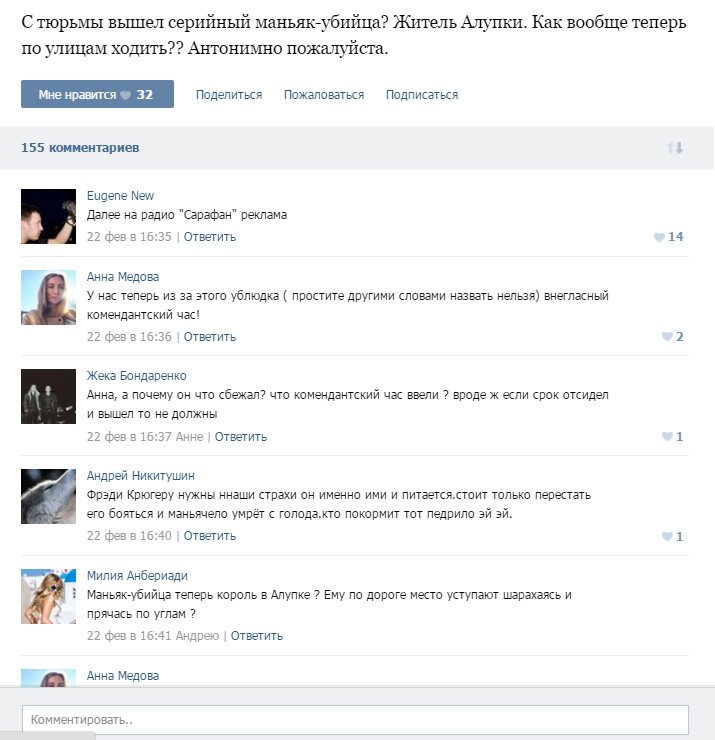Screen dimensions: 715x740
Task: Click the 22 фев в 16:35 timestamp
Action: [129, 237]
